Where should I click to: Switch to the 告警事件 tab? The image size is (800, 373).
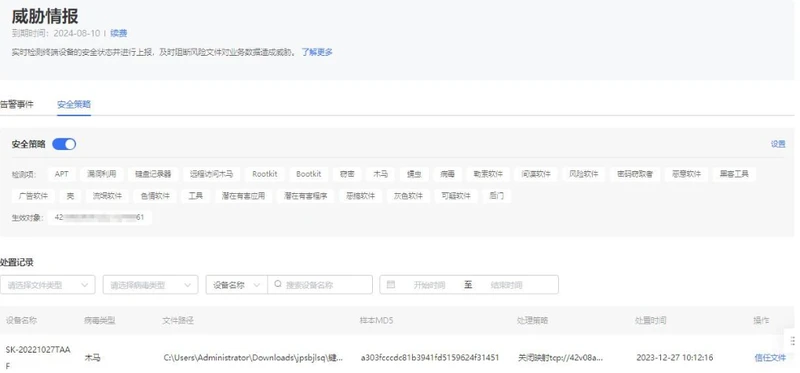tap(17, 104)
